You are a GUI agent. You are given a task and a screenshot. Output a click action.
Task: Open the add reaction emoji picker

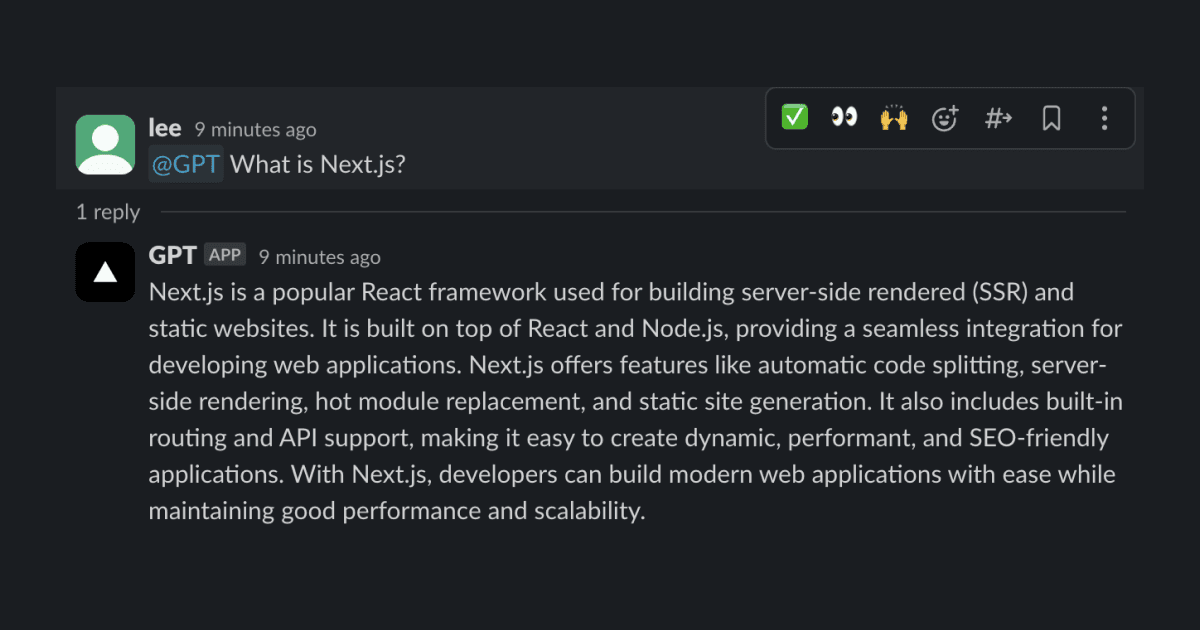pyautogui.click(x=945, y=118)
